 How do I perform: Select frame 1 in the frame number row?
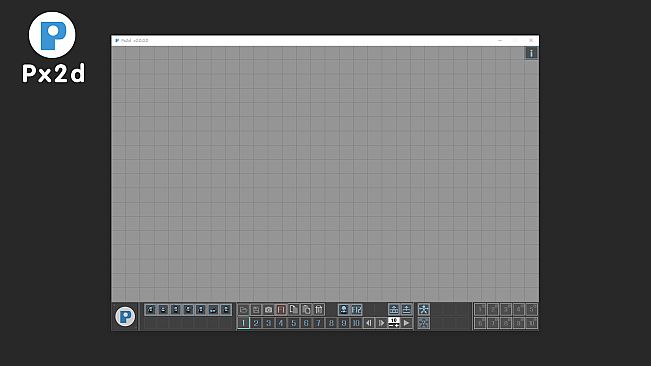243,323
